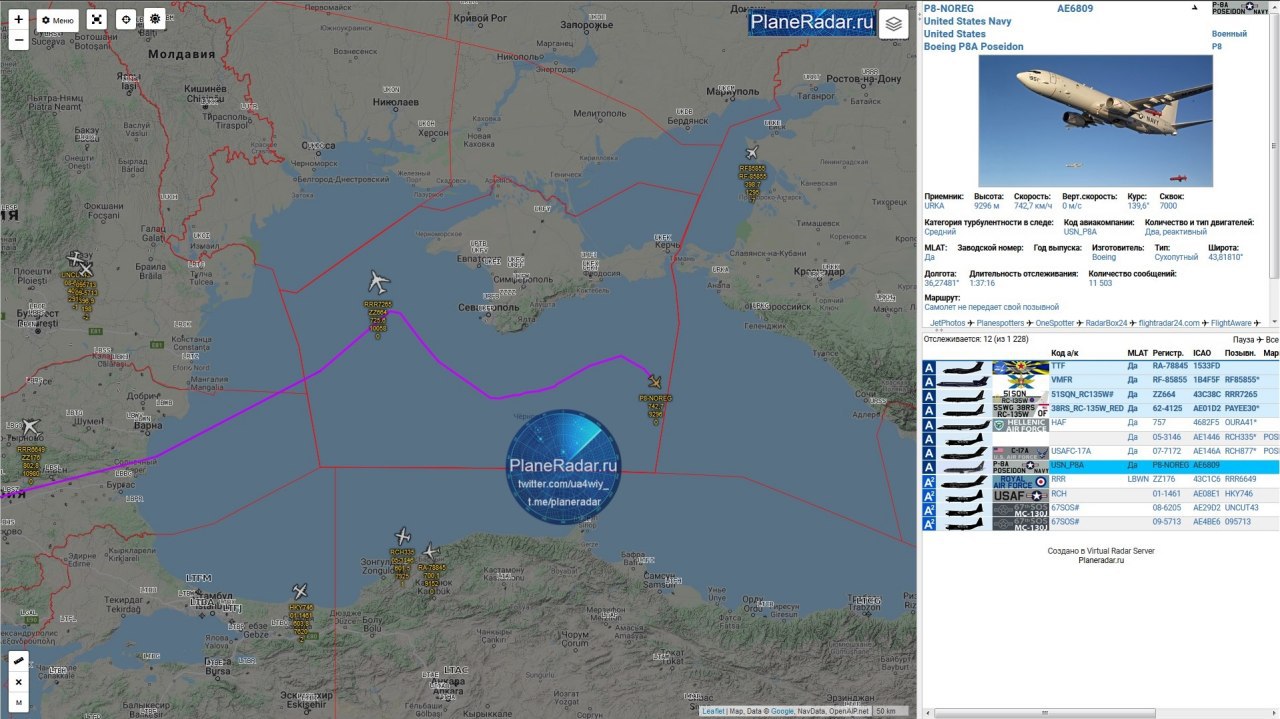Select the USAFC-17A 07-7172 row
1280x719 pixels.
click(x=1100, y=452)
